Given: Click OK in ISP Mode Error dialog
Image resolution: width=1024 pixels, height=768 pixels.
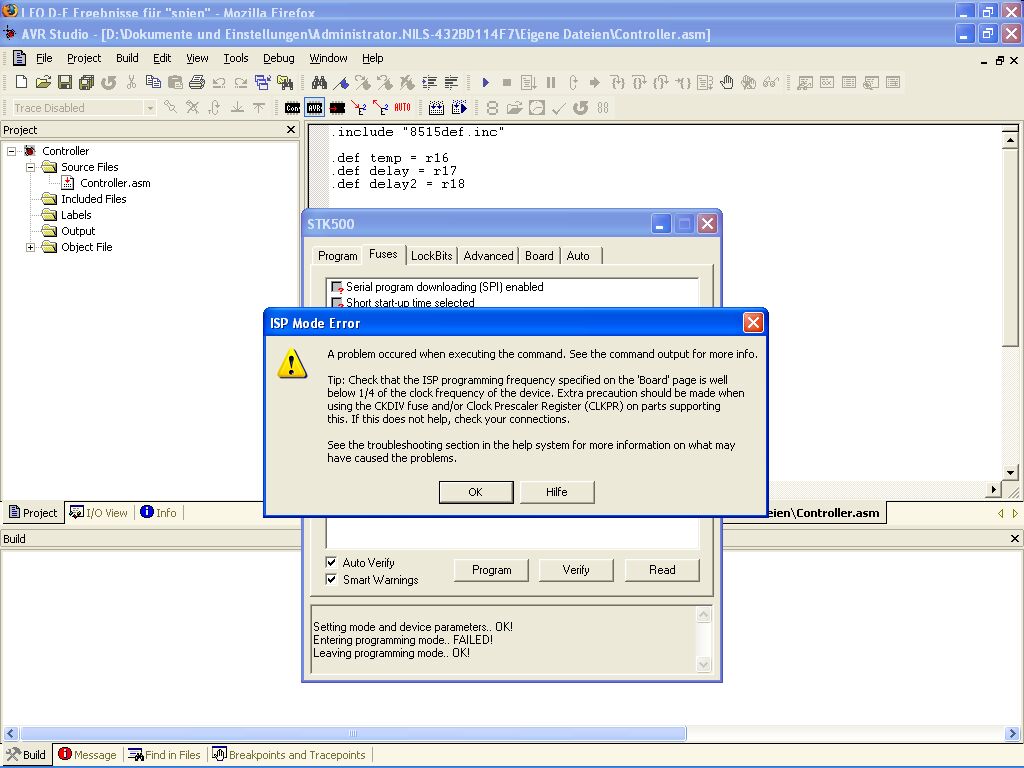Looking at the screenshot, I should pos(475,492).
